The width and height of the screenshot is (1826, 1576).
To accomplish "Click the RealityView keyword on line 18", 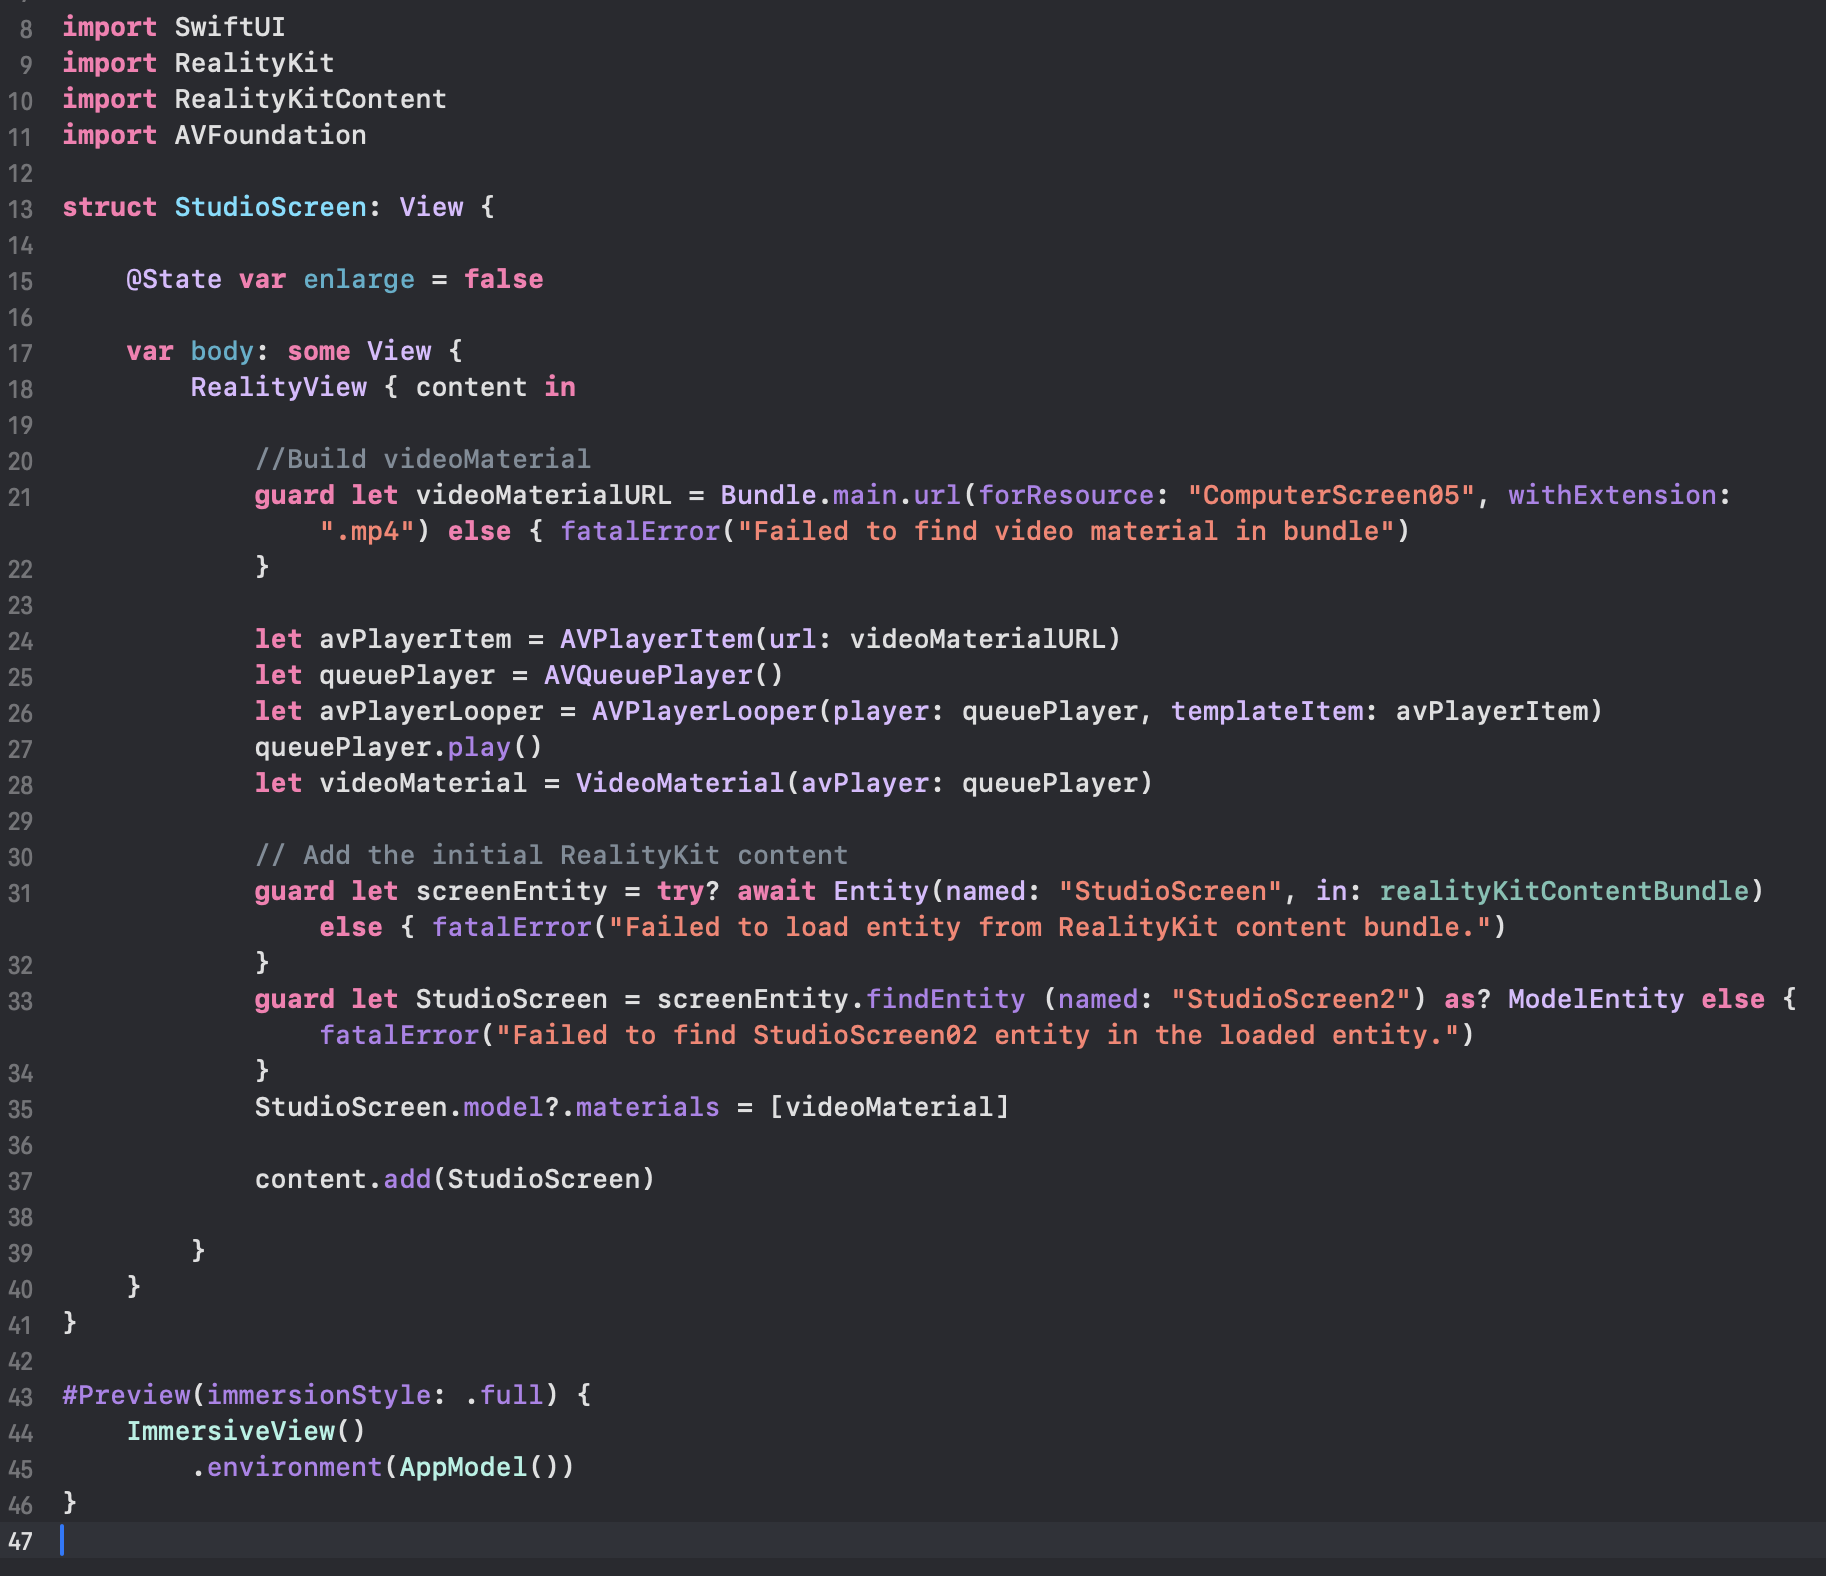I will point(278,387).
